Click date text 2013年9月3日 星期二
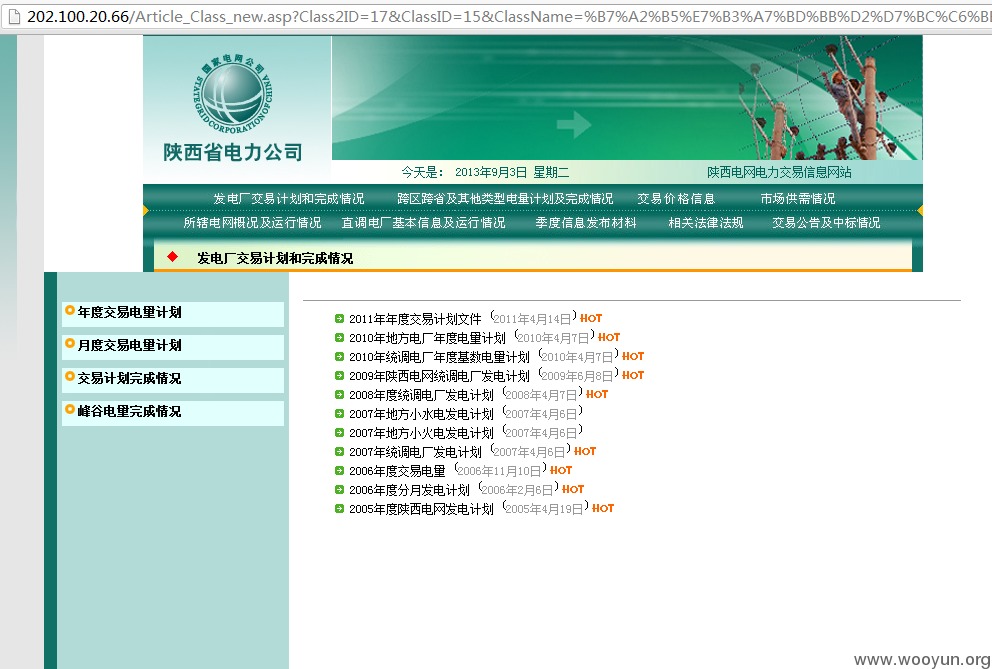Viewport: 992px width, 669px height. 512,172
